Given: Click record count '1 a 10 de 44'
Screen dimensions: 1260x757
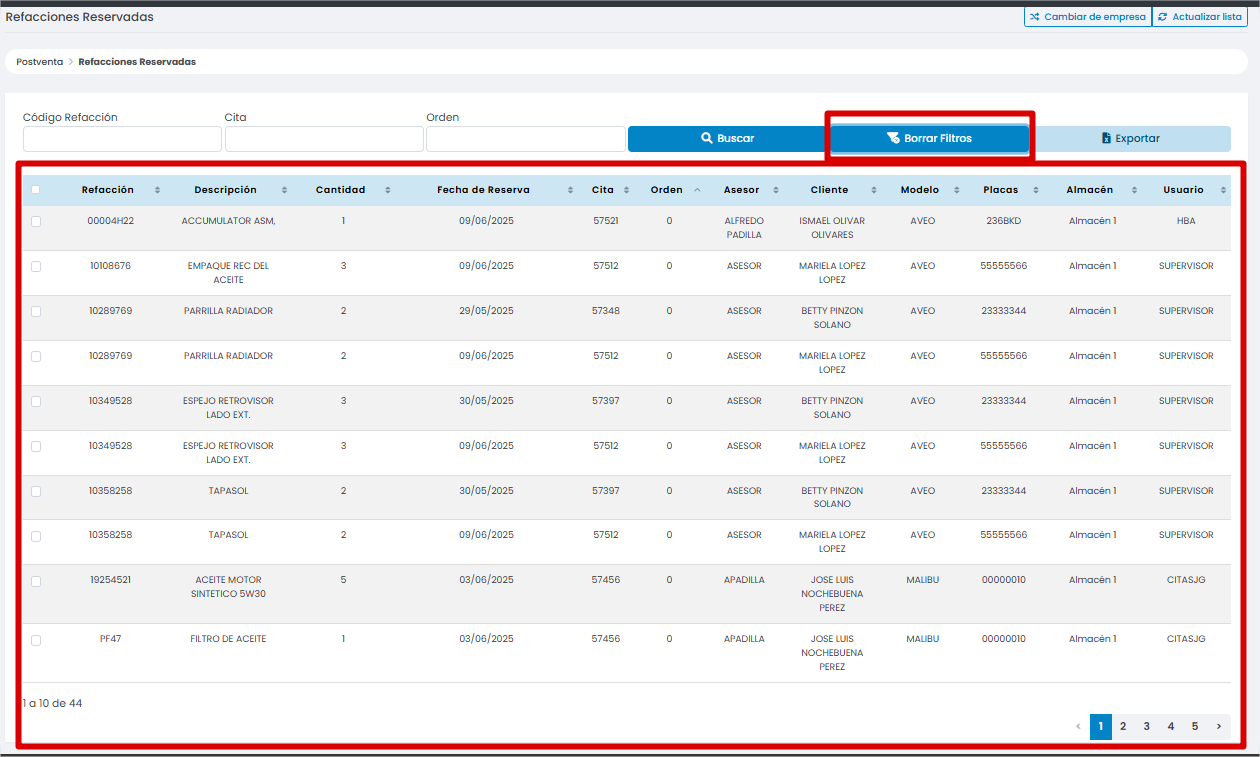Looking at the screenshot, I should [53, 704].
